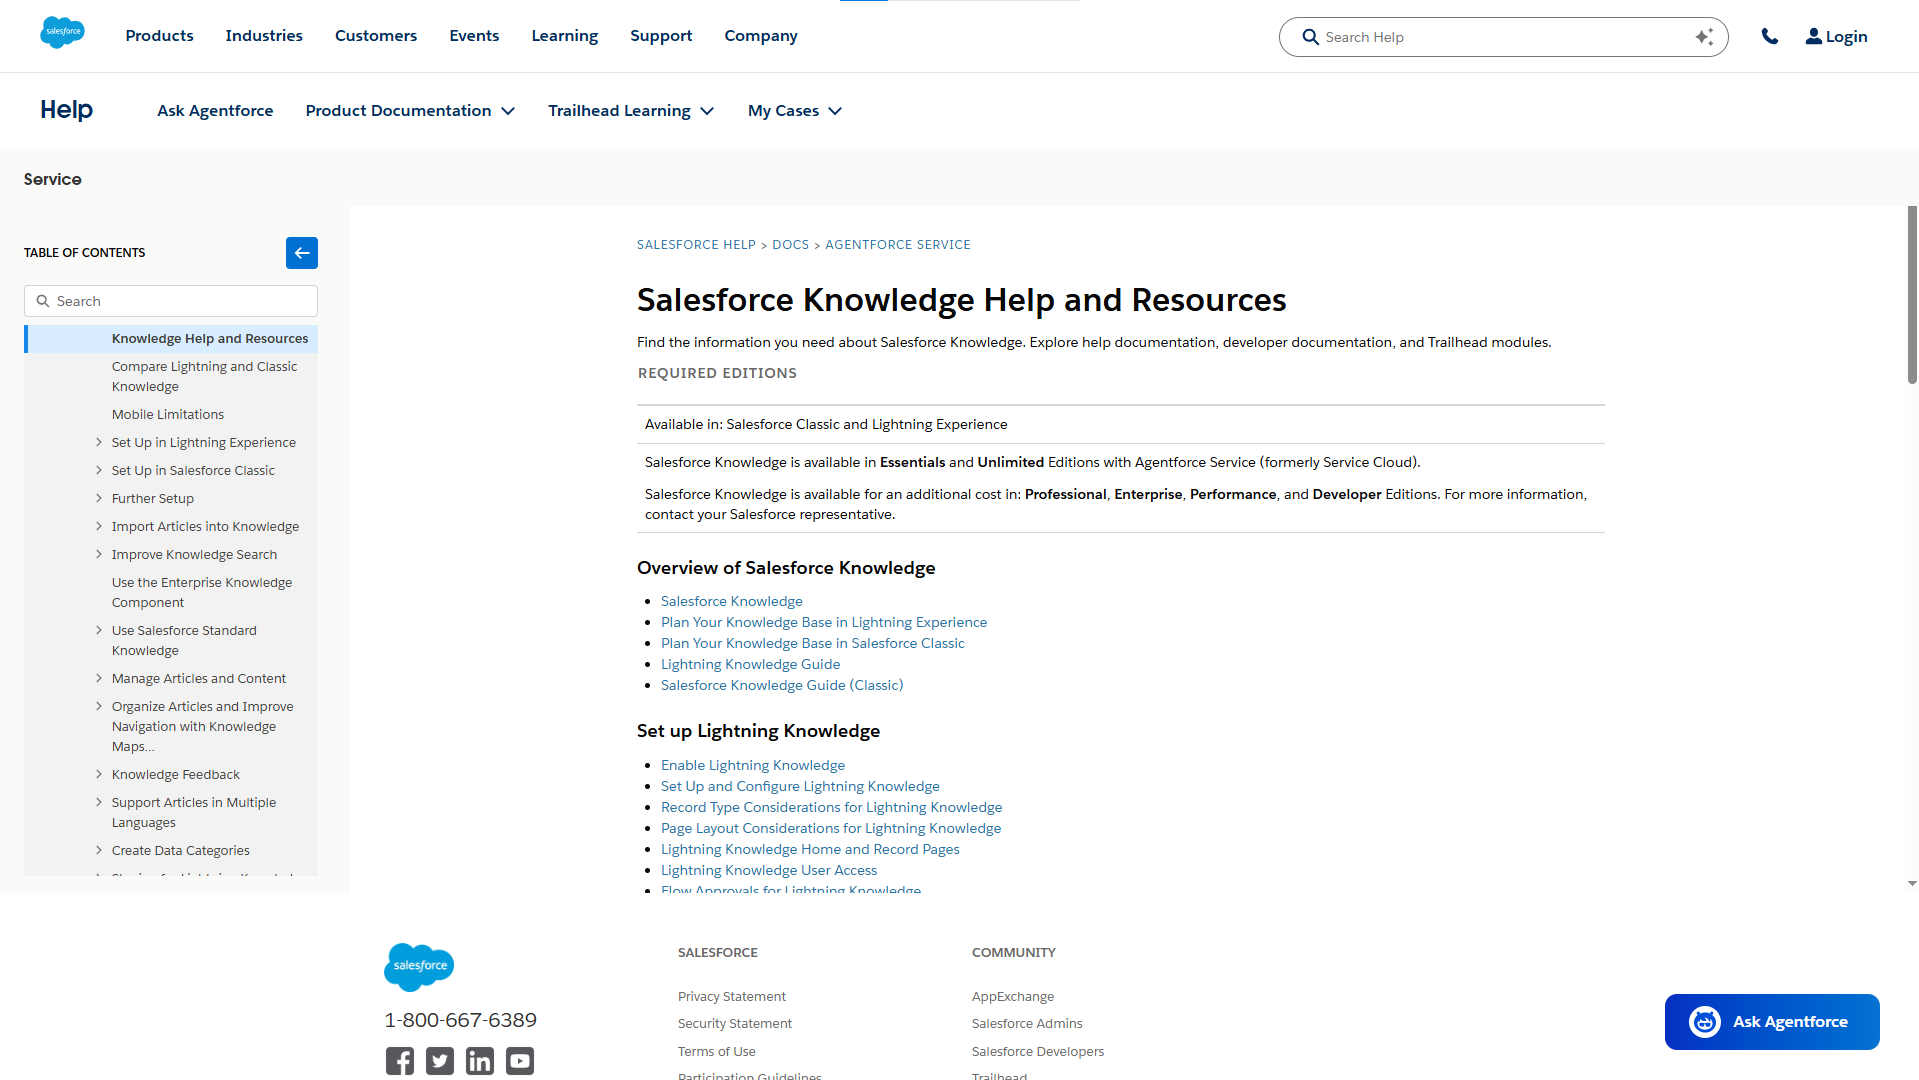Screen dimensions: 1919x1080
Task: Open the Events menu
Action: (x=474, y=36)
